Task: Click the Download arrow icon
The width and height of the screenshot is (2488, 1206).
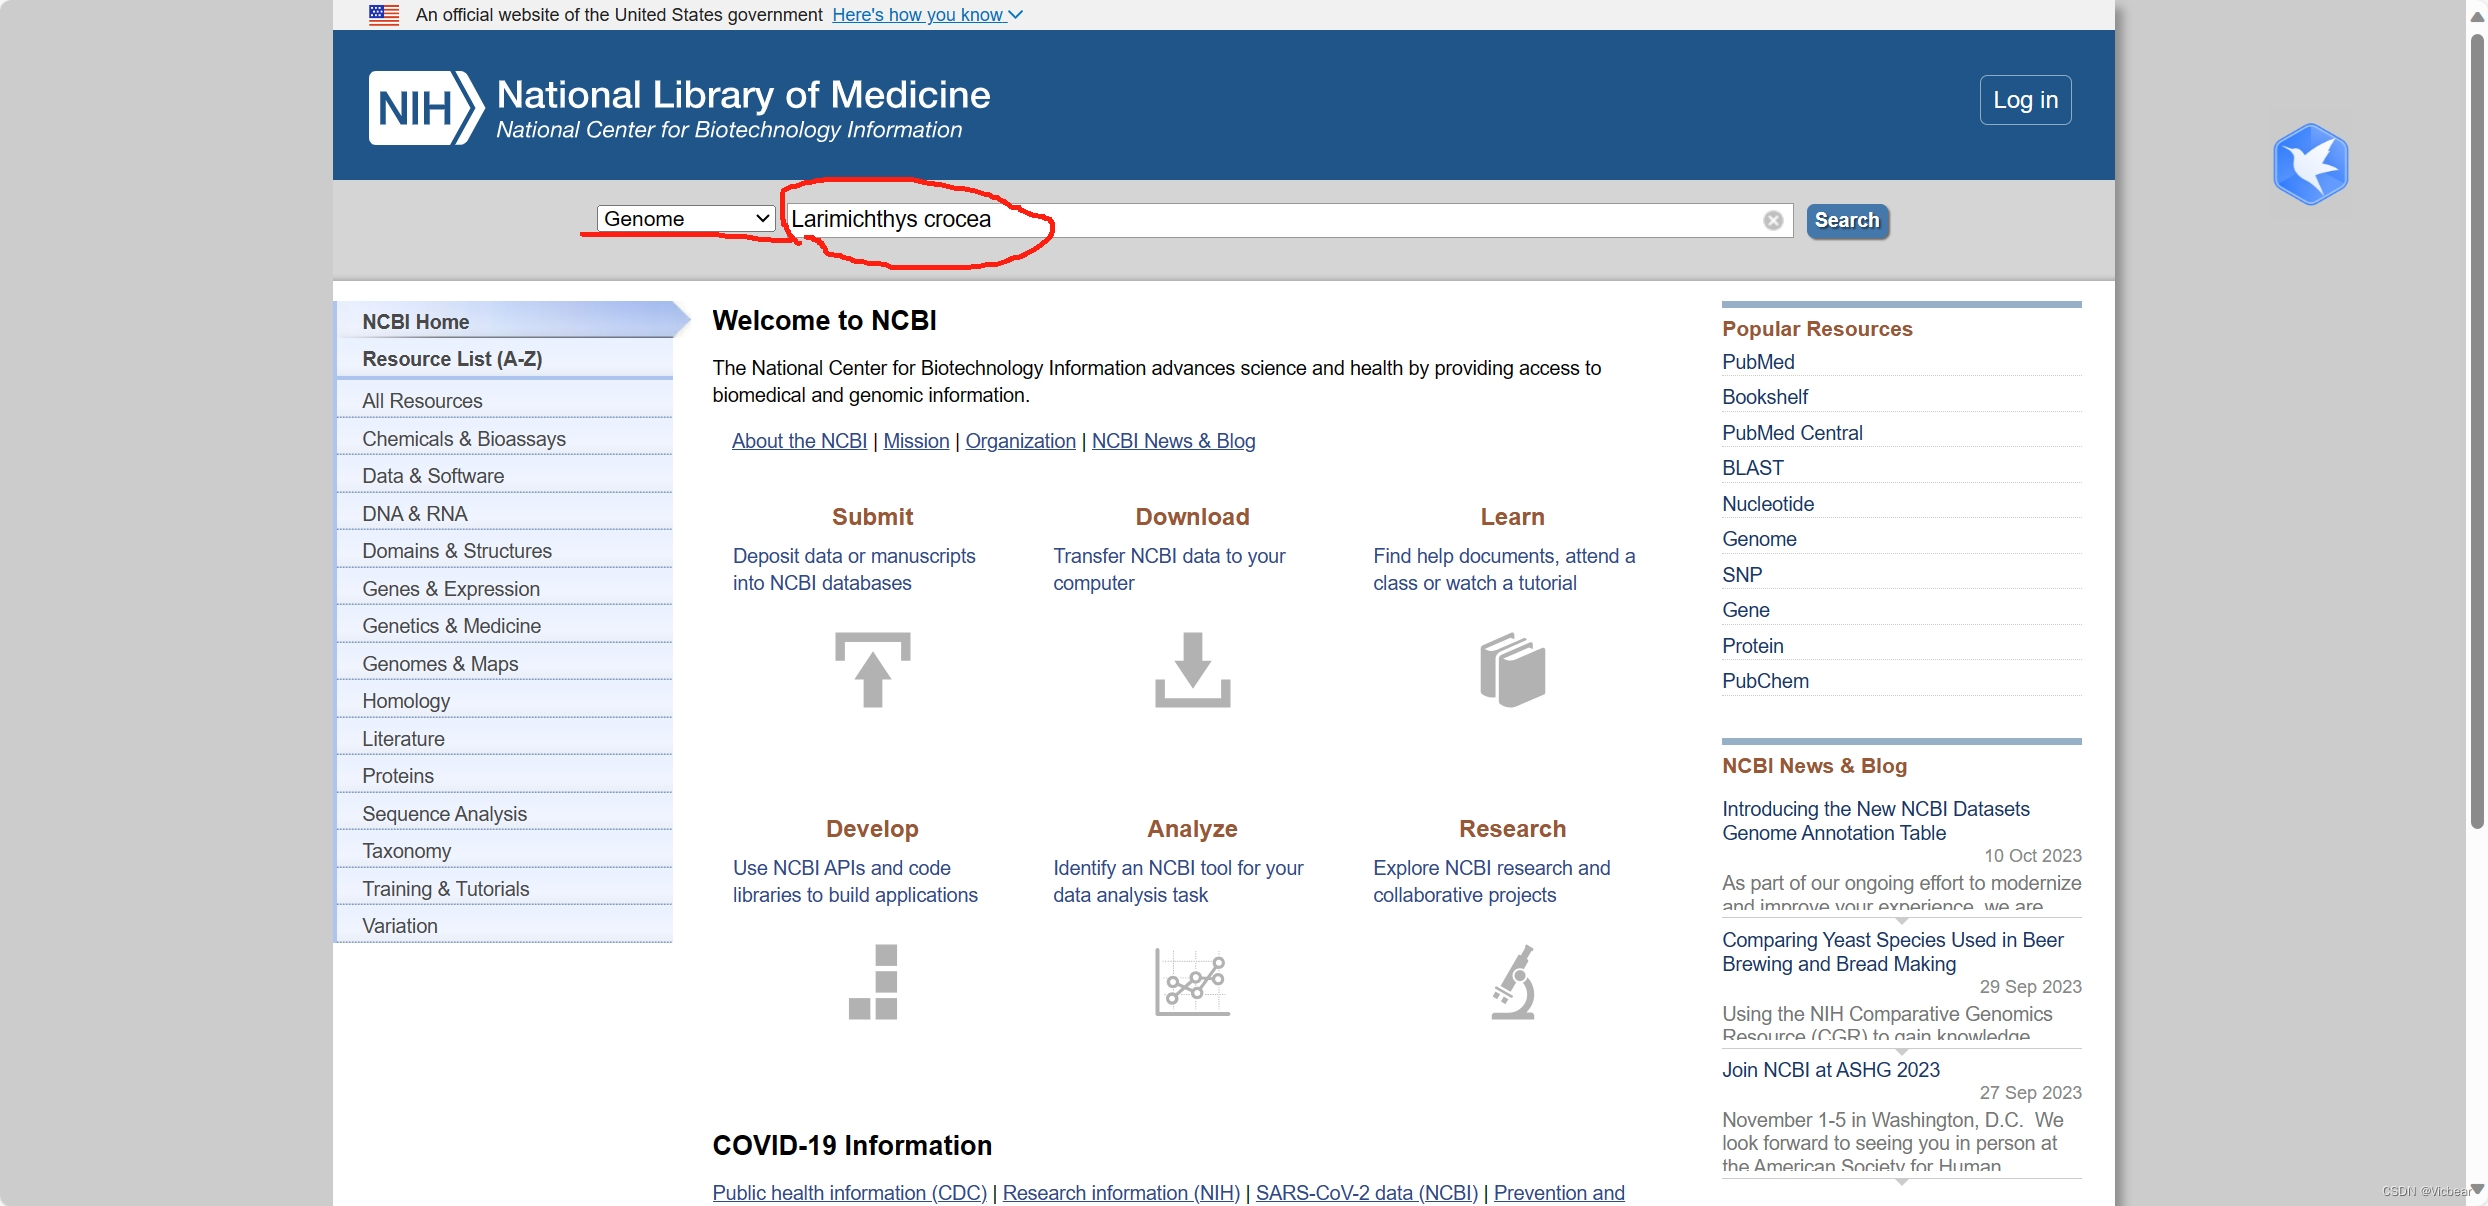Action: click(x=1192, y=669)
